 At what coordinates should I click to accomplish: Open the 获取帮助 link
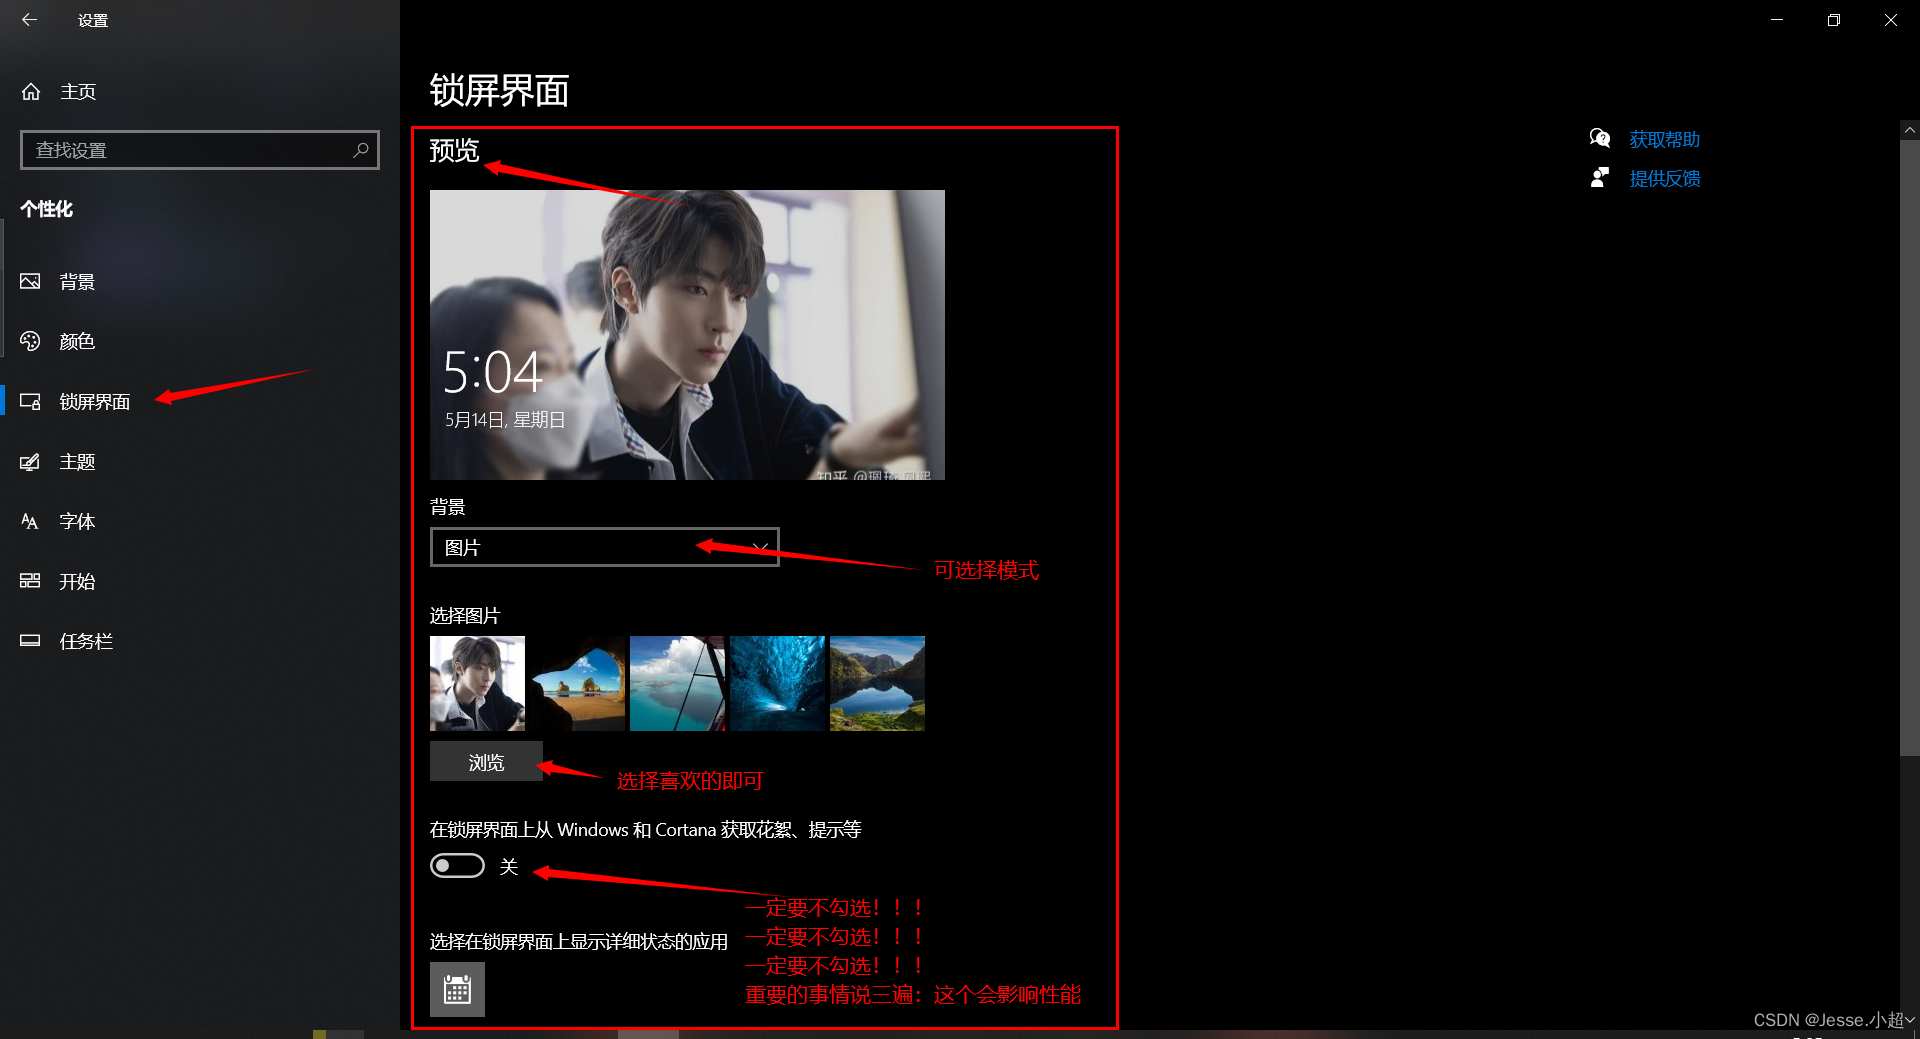coord(1664,139)
